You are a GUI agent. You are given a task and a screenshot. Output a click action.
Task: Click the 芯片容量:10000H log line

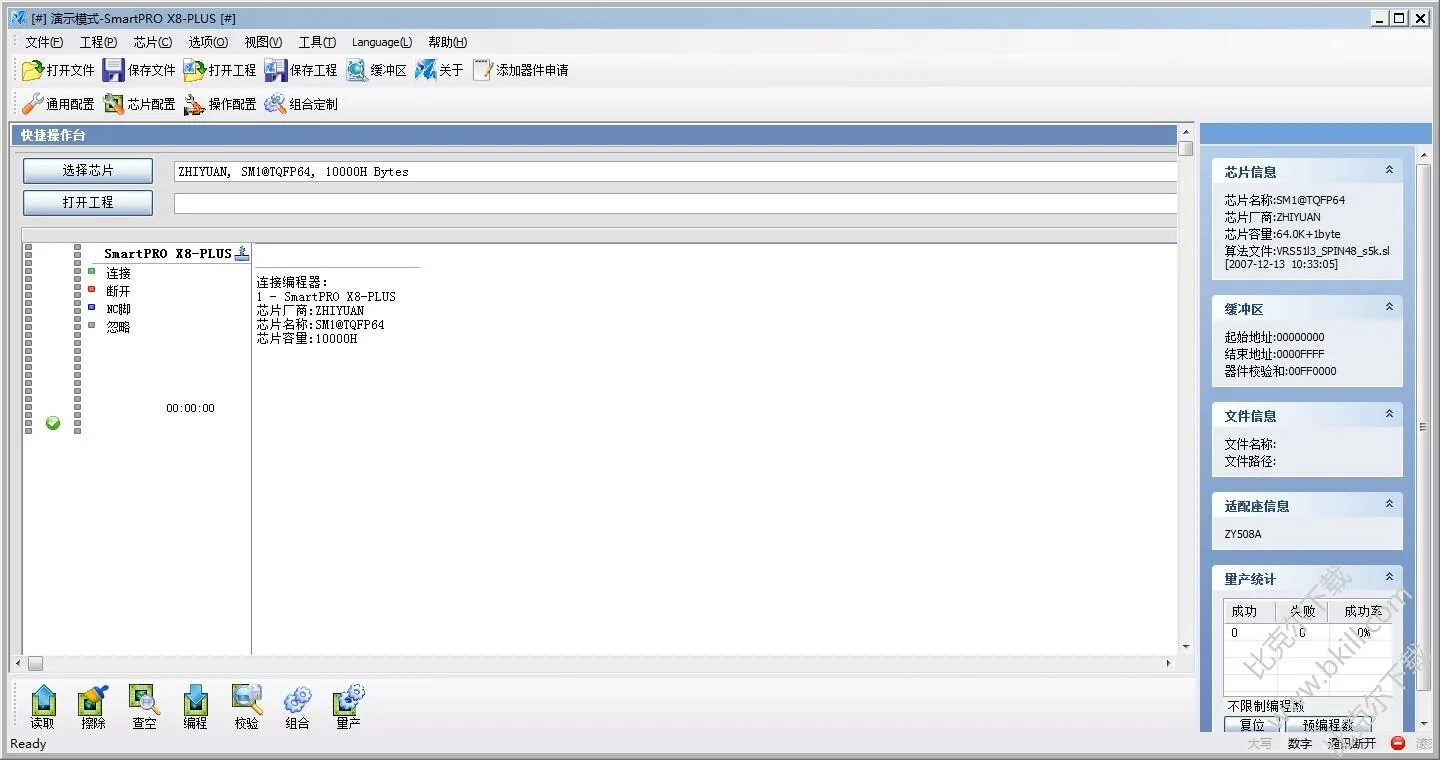[x=306, y=339]
